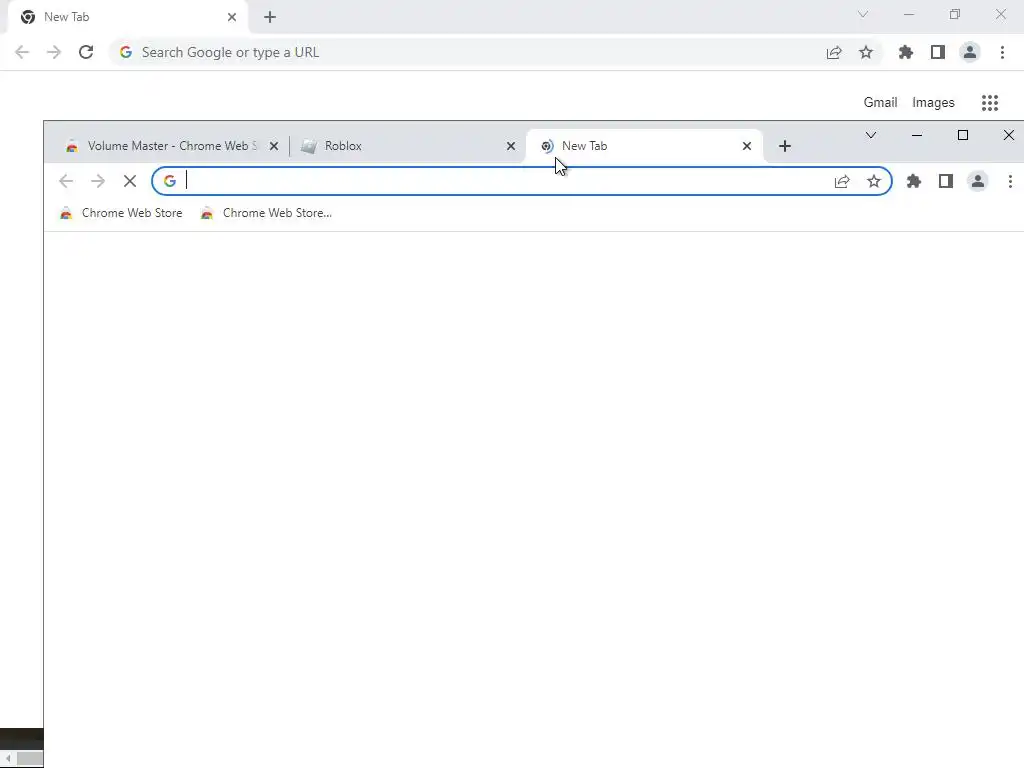Open a new tab in back window
Viewport: 1024px width, 768px height.
click(270, 17)
